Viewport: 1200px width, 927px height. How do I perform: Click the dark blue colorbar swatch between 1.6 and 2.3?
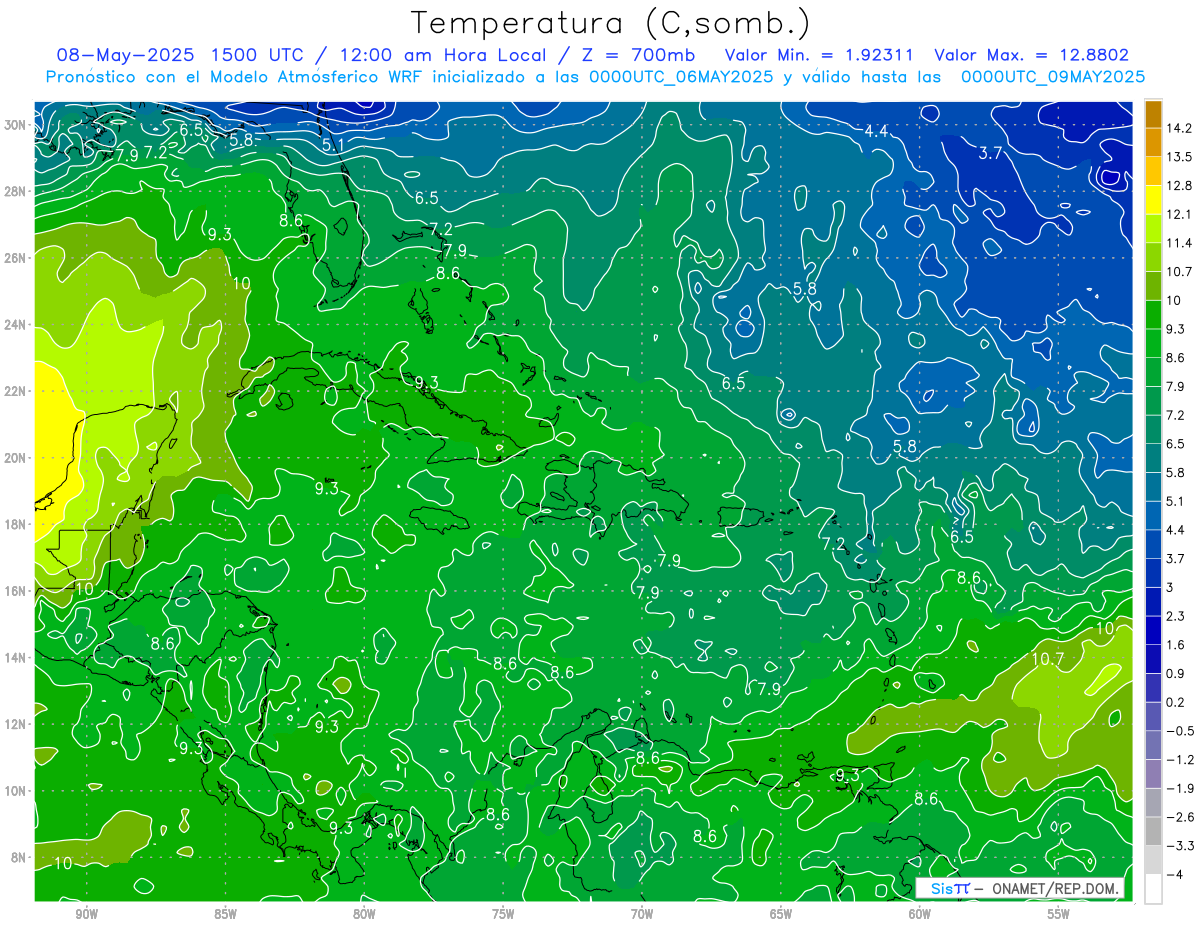1153,630
